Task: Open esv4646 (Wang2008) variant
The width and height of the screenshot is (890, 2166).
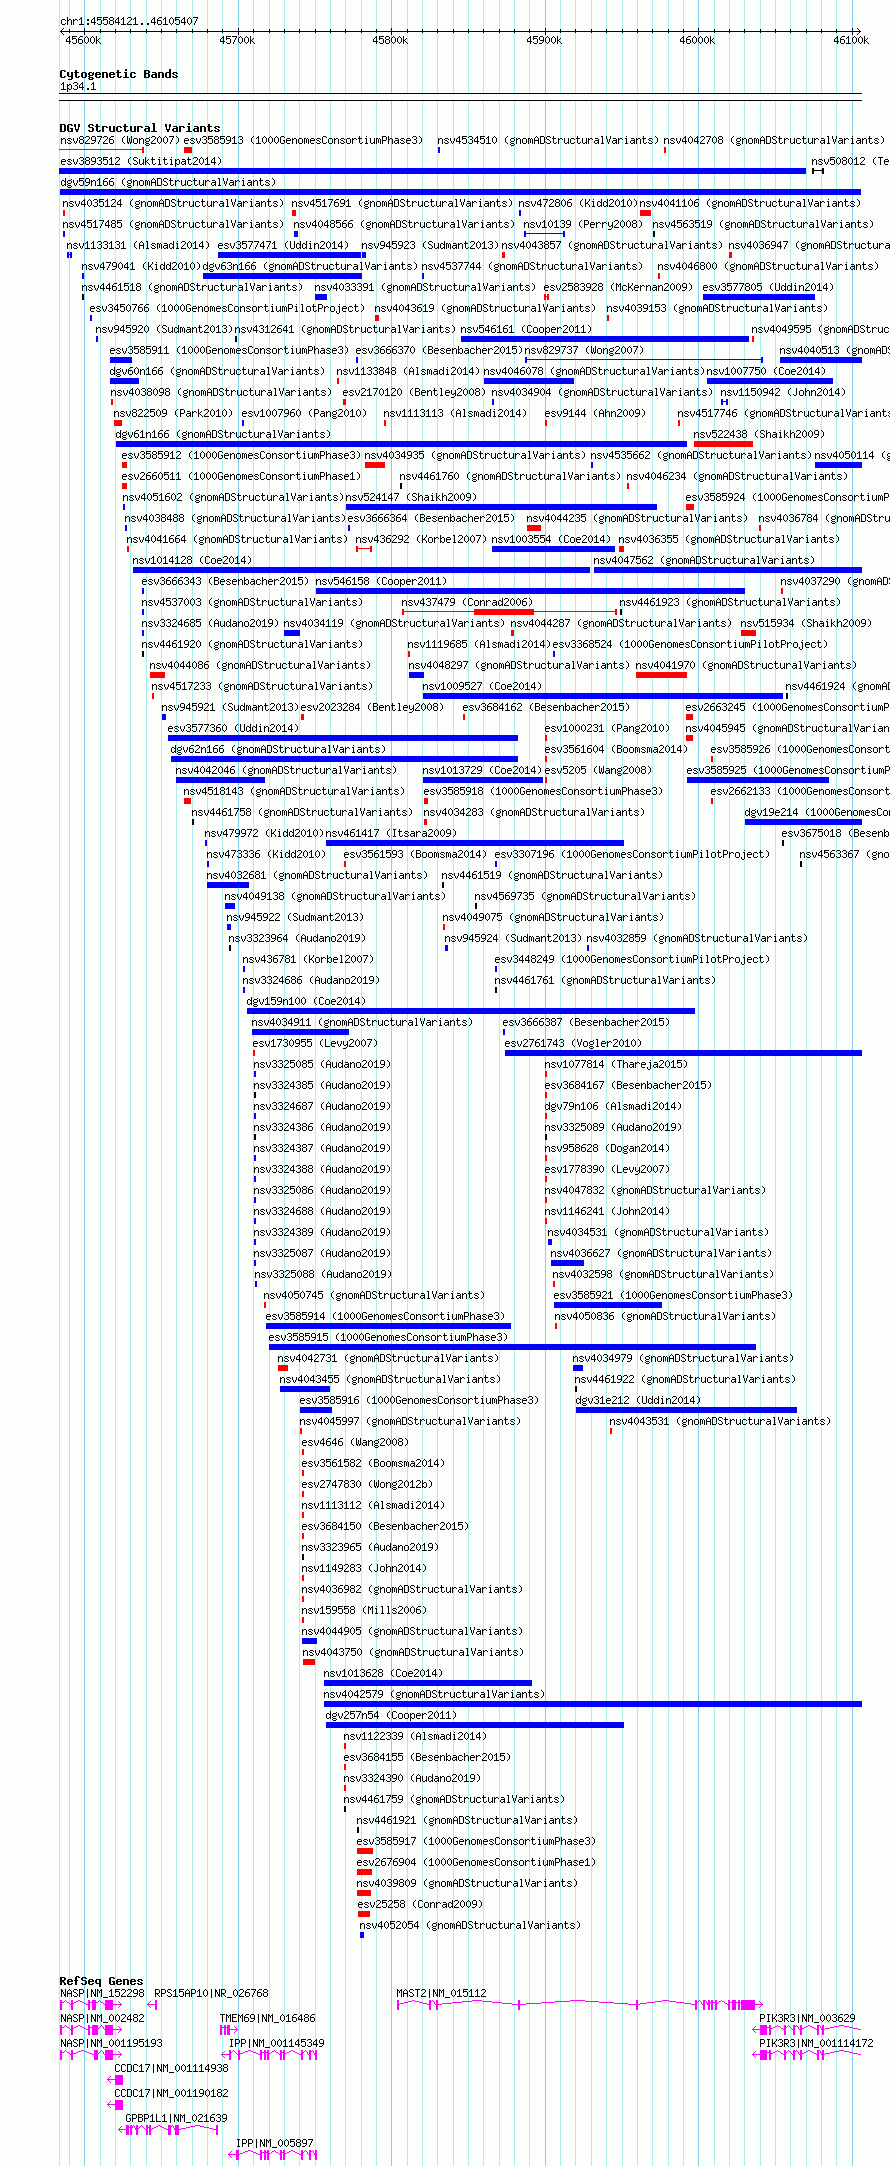Action: (355, 1442)
